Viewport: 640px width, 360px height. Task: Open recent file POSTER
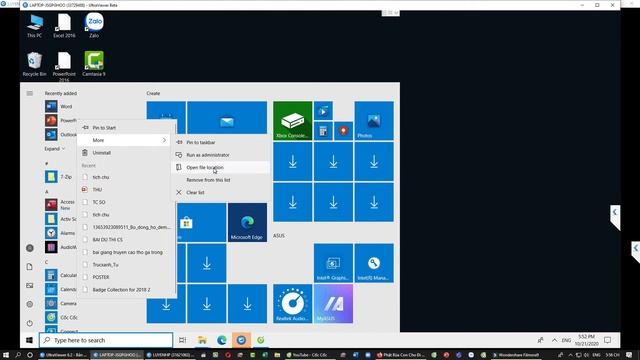123,277
